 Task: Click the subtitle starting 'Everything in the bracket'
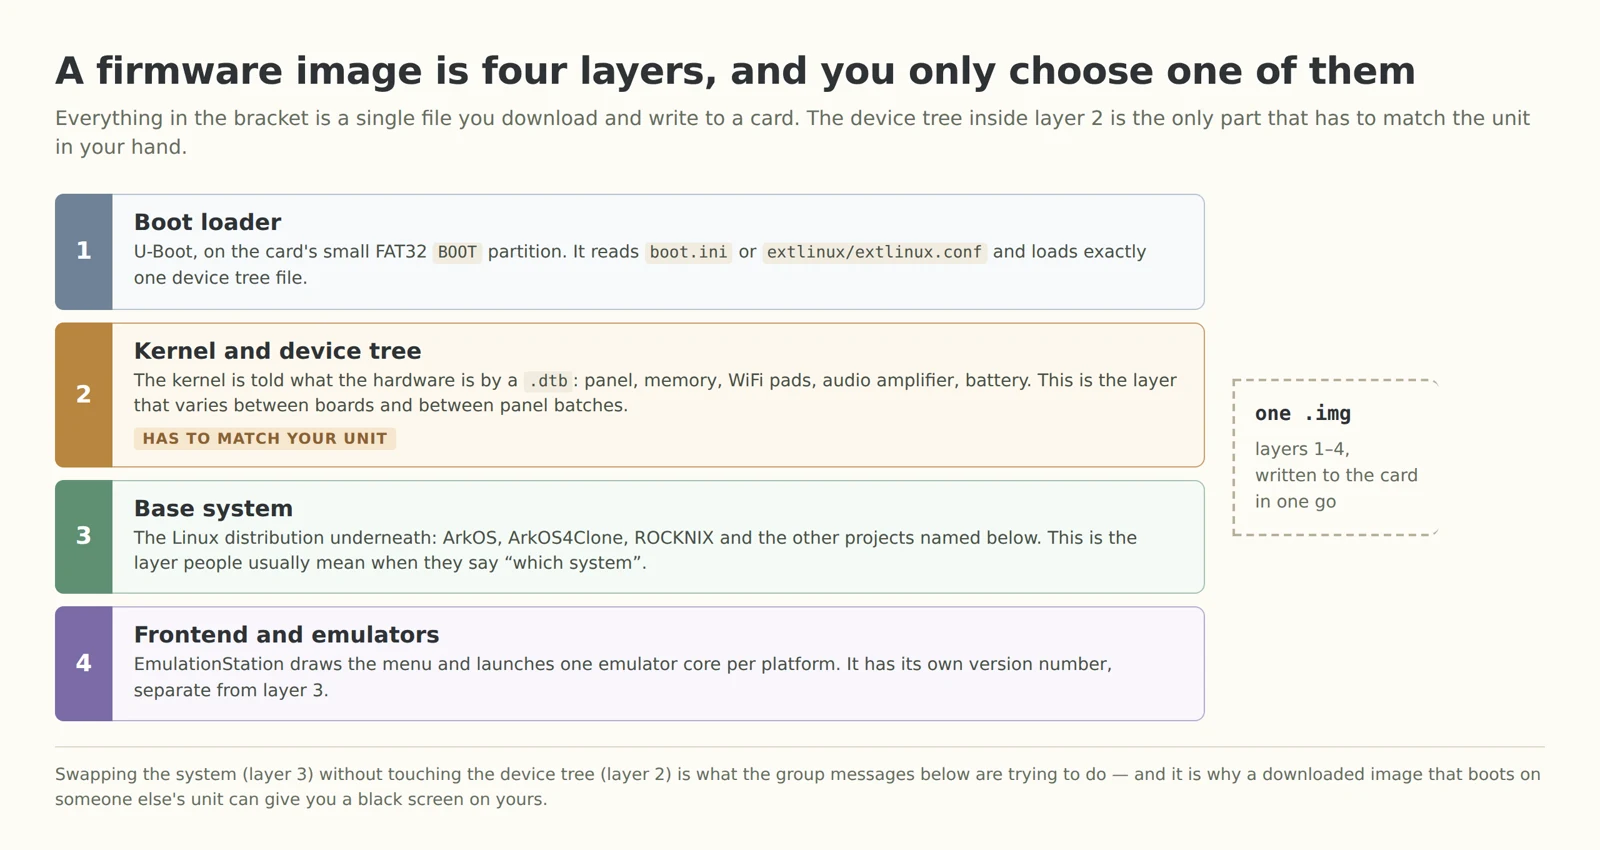792,132
